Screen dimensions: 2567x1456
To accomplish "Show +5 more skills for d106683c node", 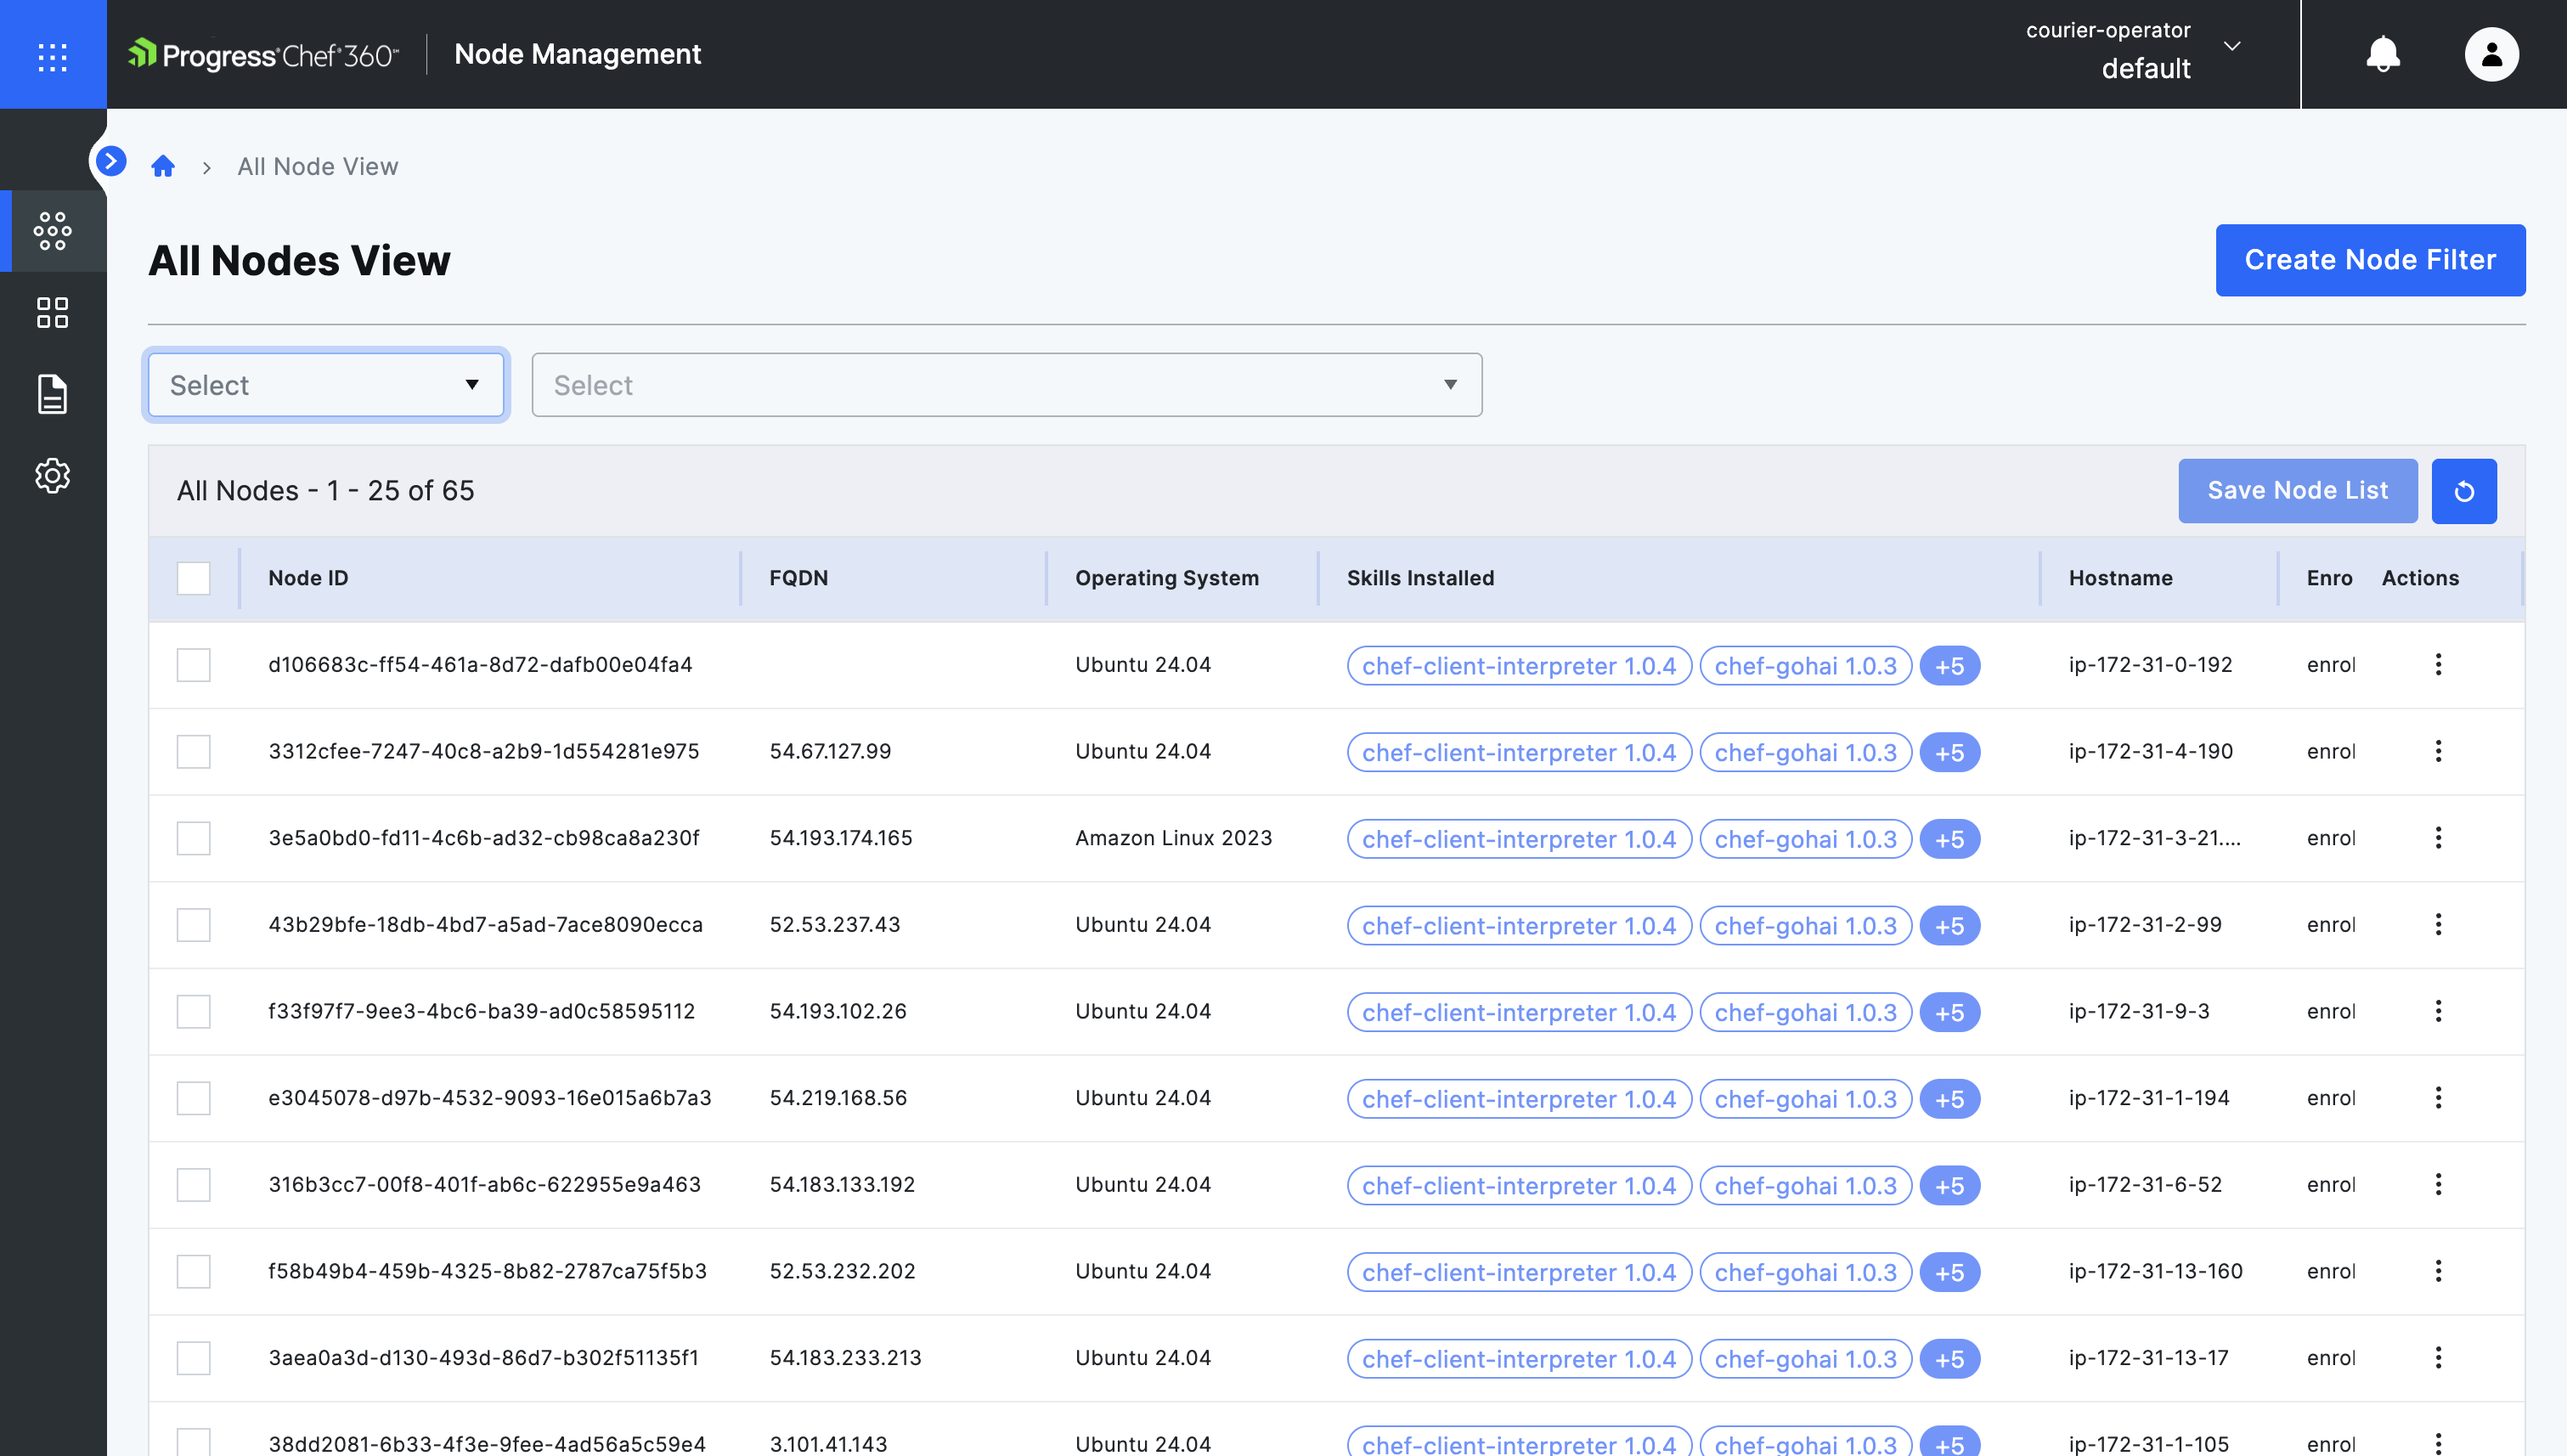I will 1949,666.
